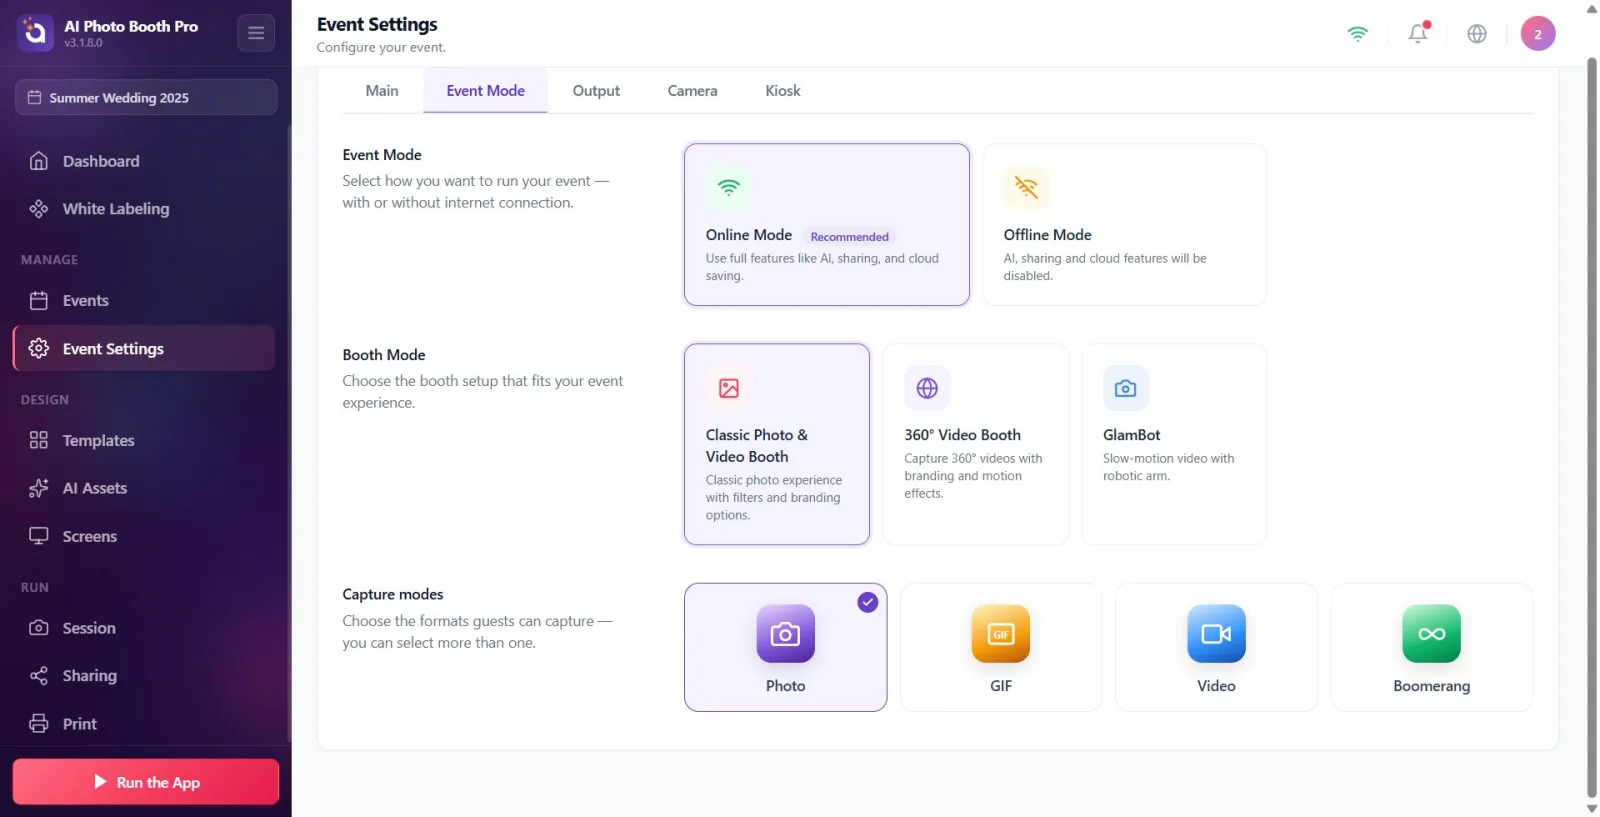
Task: Click the GIF capture mode icon
Action: tap(1001, 633)
